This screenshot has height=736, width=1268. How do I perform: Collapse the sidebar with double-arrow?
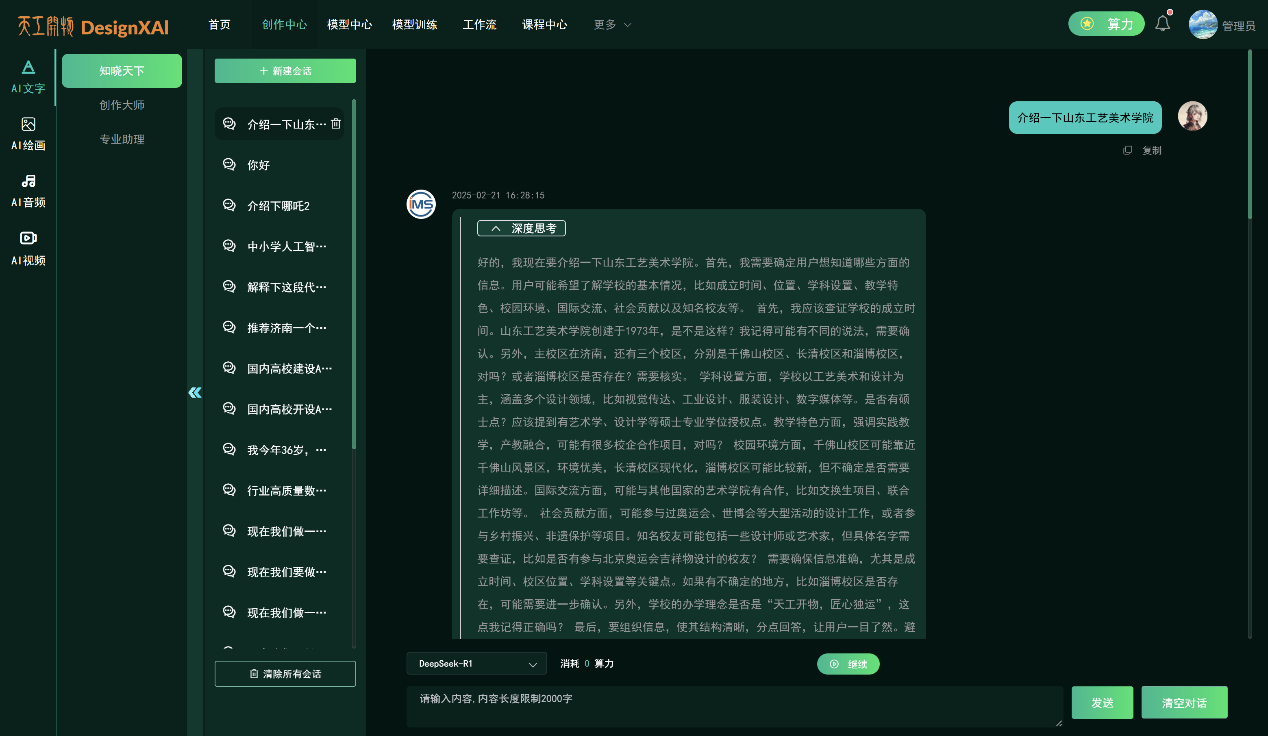pyautogui.click(x=195, y=392)
